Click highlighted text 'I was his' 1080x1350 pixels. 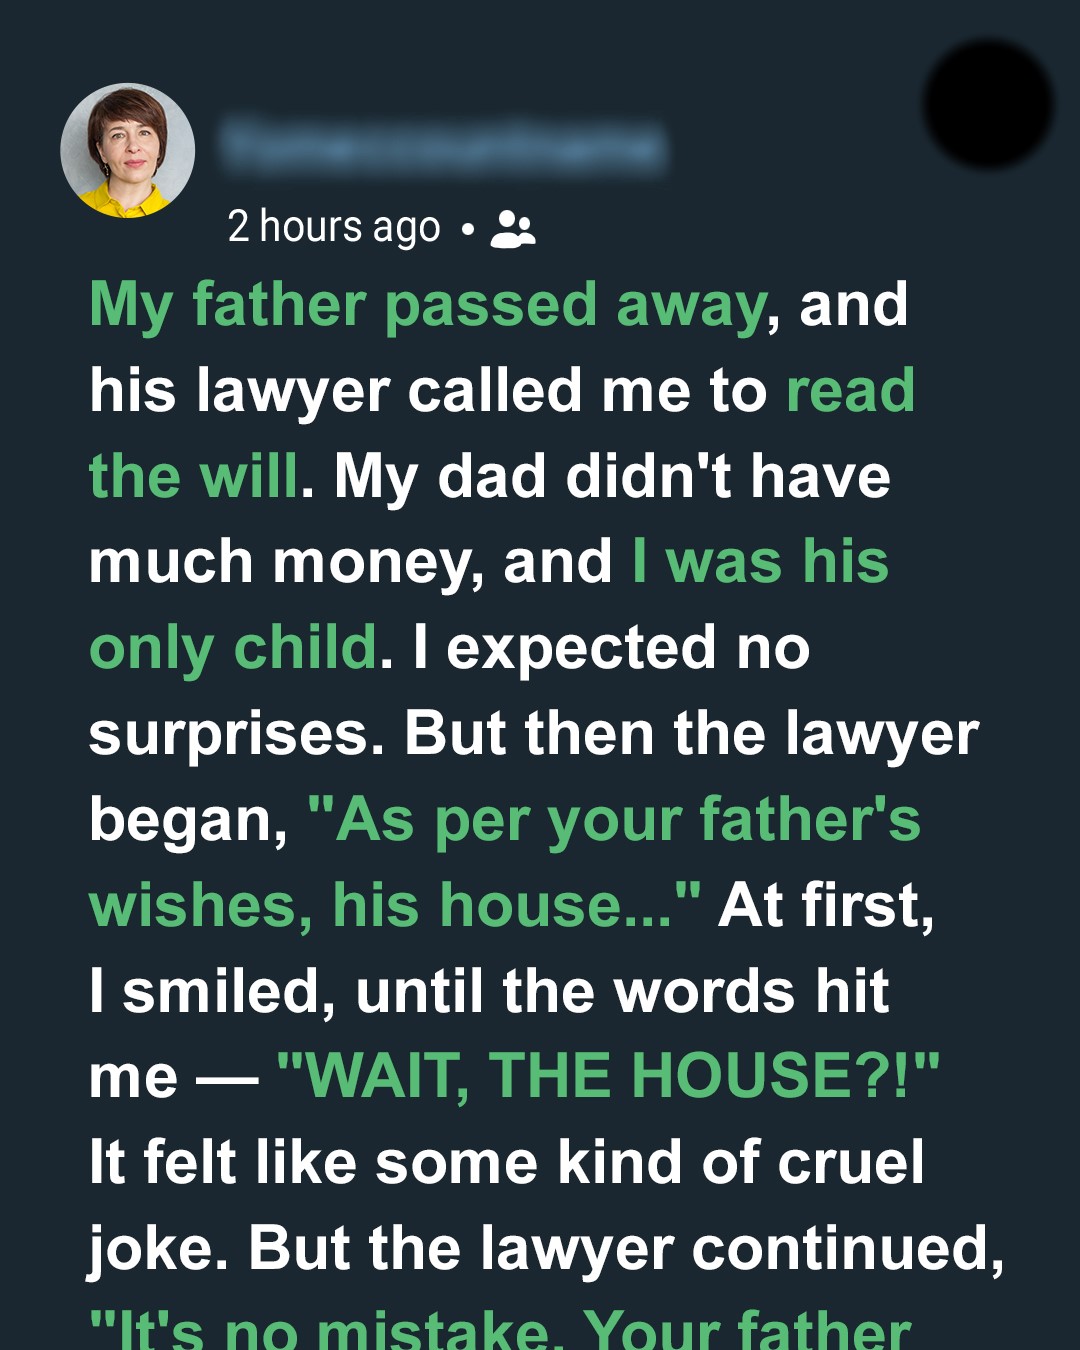760,562
